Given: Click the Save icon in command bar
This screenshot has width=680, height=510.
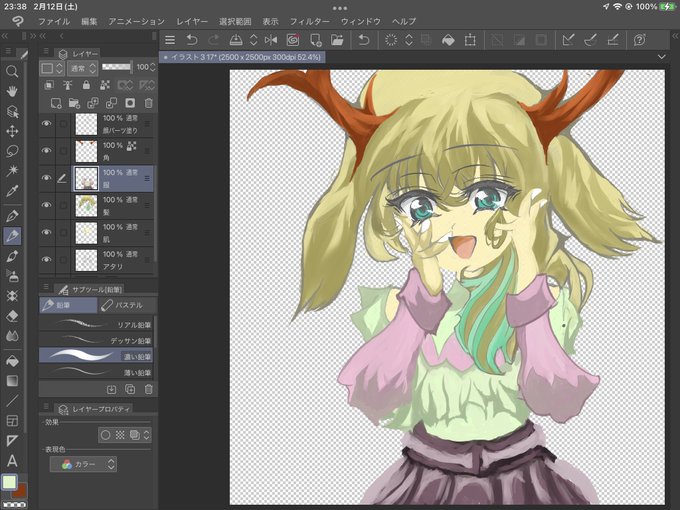Looking at the screenshot, I should 235,40.
